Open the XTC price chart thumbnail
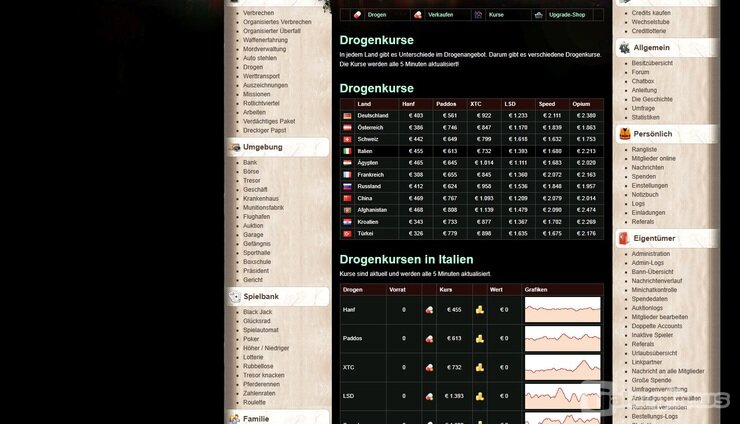Screen dimensions: 740x424 [x=563, y=367]
